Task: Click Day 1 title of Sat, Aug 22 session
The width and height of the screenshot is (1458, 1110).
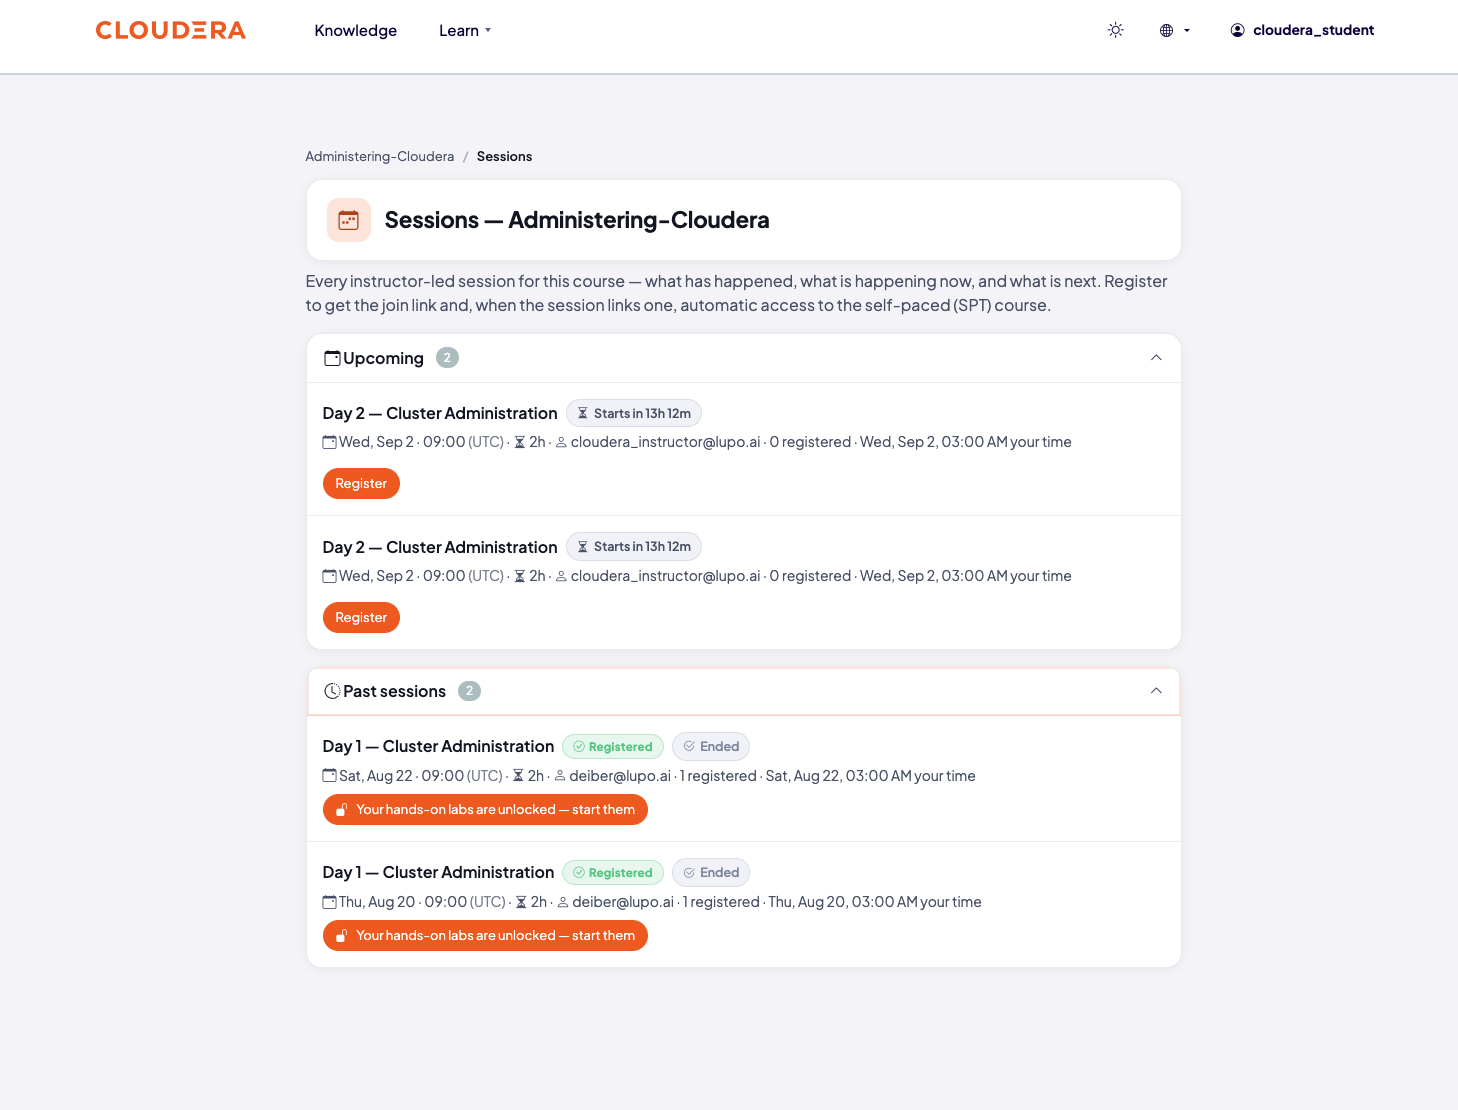Action: [x=438, y=746]
